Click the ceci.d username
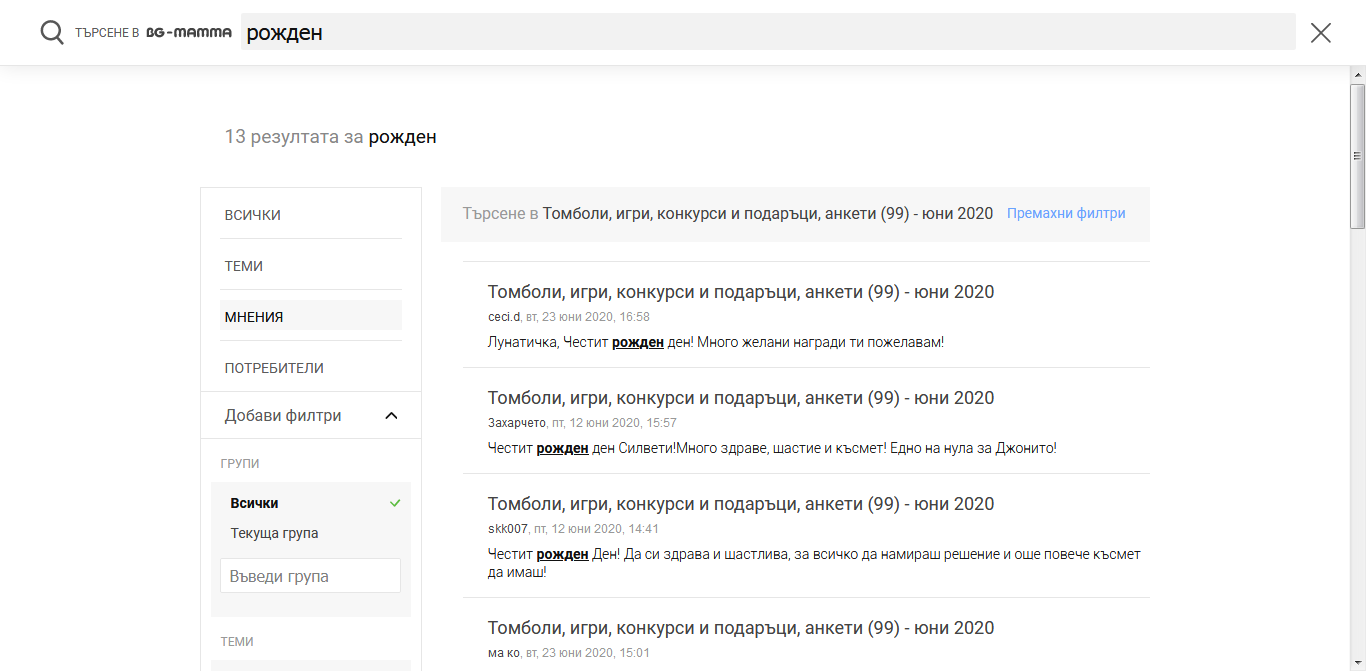Screen dimensions: 1366x671 pyautogui.click(x=504, y=317)
